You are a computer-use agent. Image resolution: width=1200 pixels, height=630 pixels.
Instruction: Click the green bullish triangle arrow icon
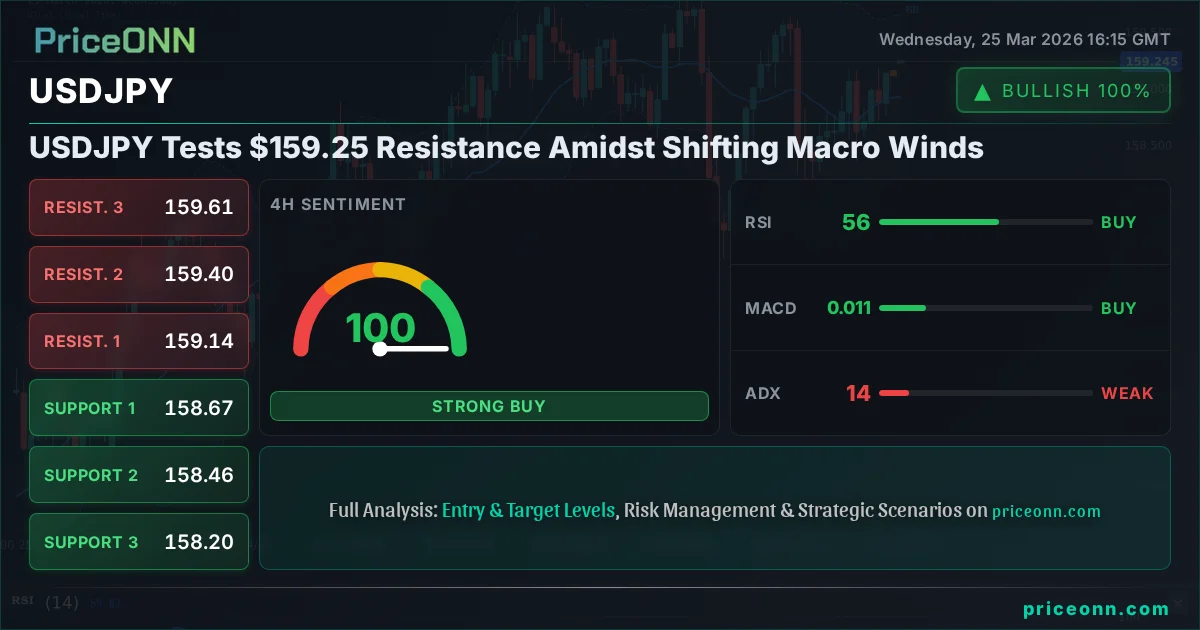[983, 92]
